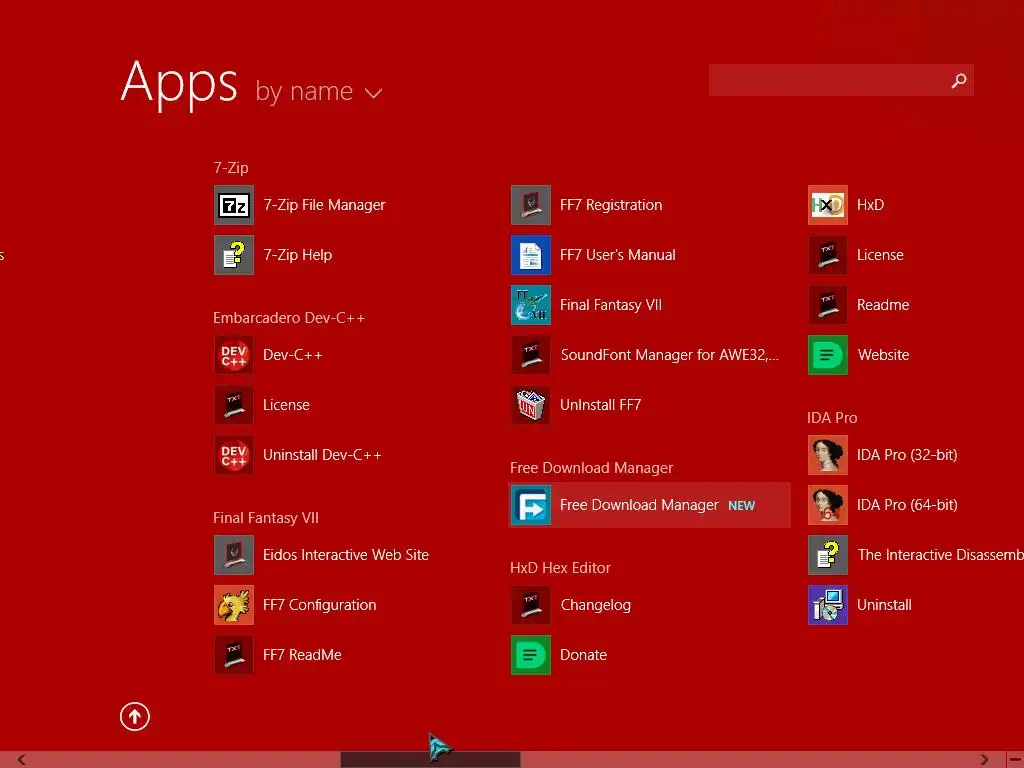
Task: Open The Interactive Disassembler help icon
Action: [x=828, y=555]
